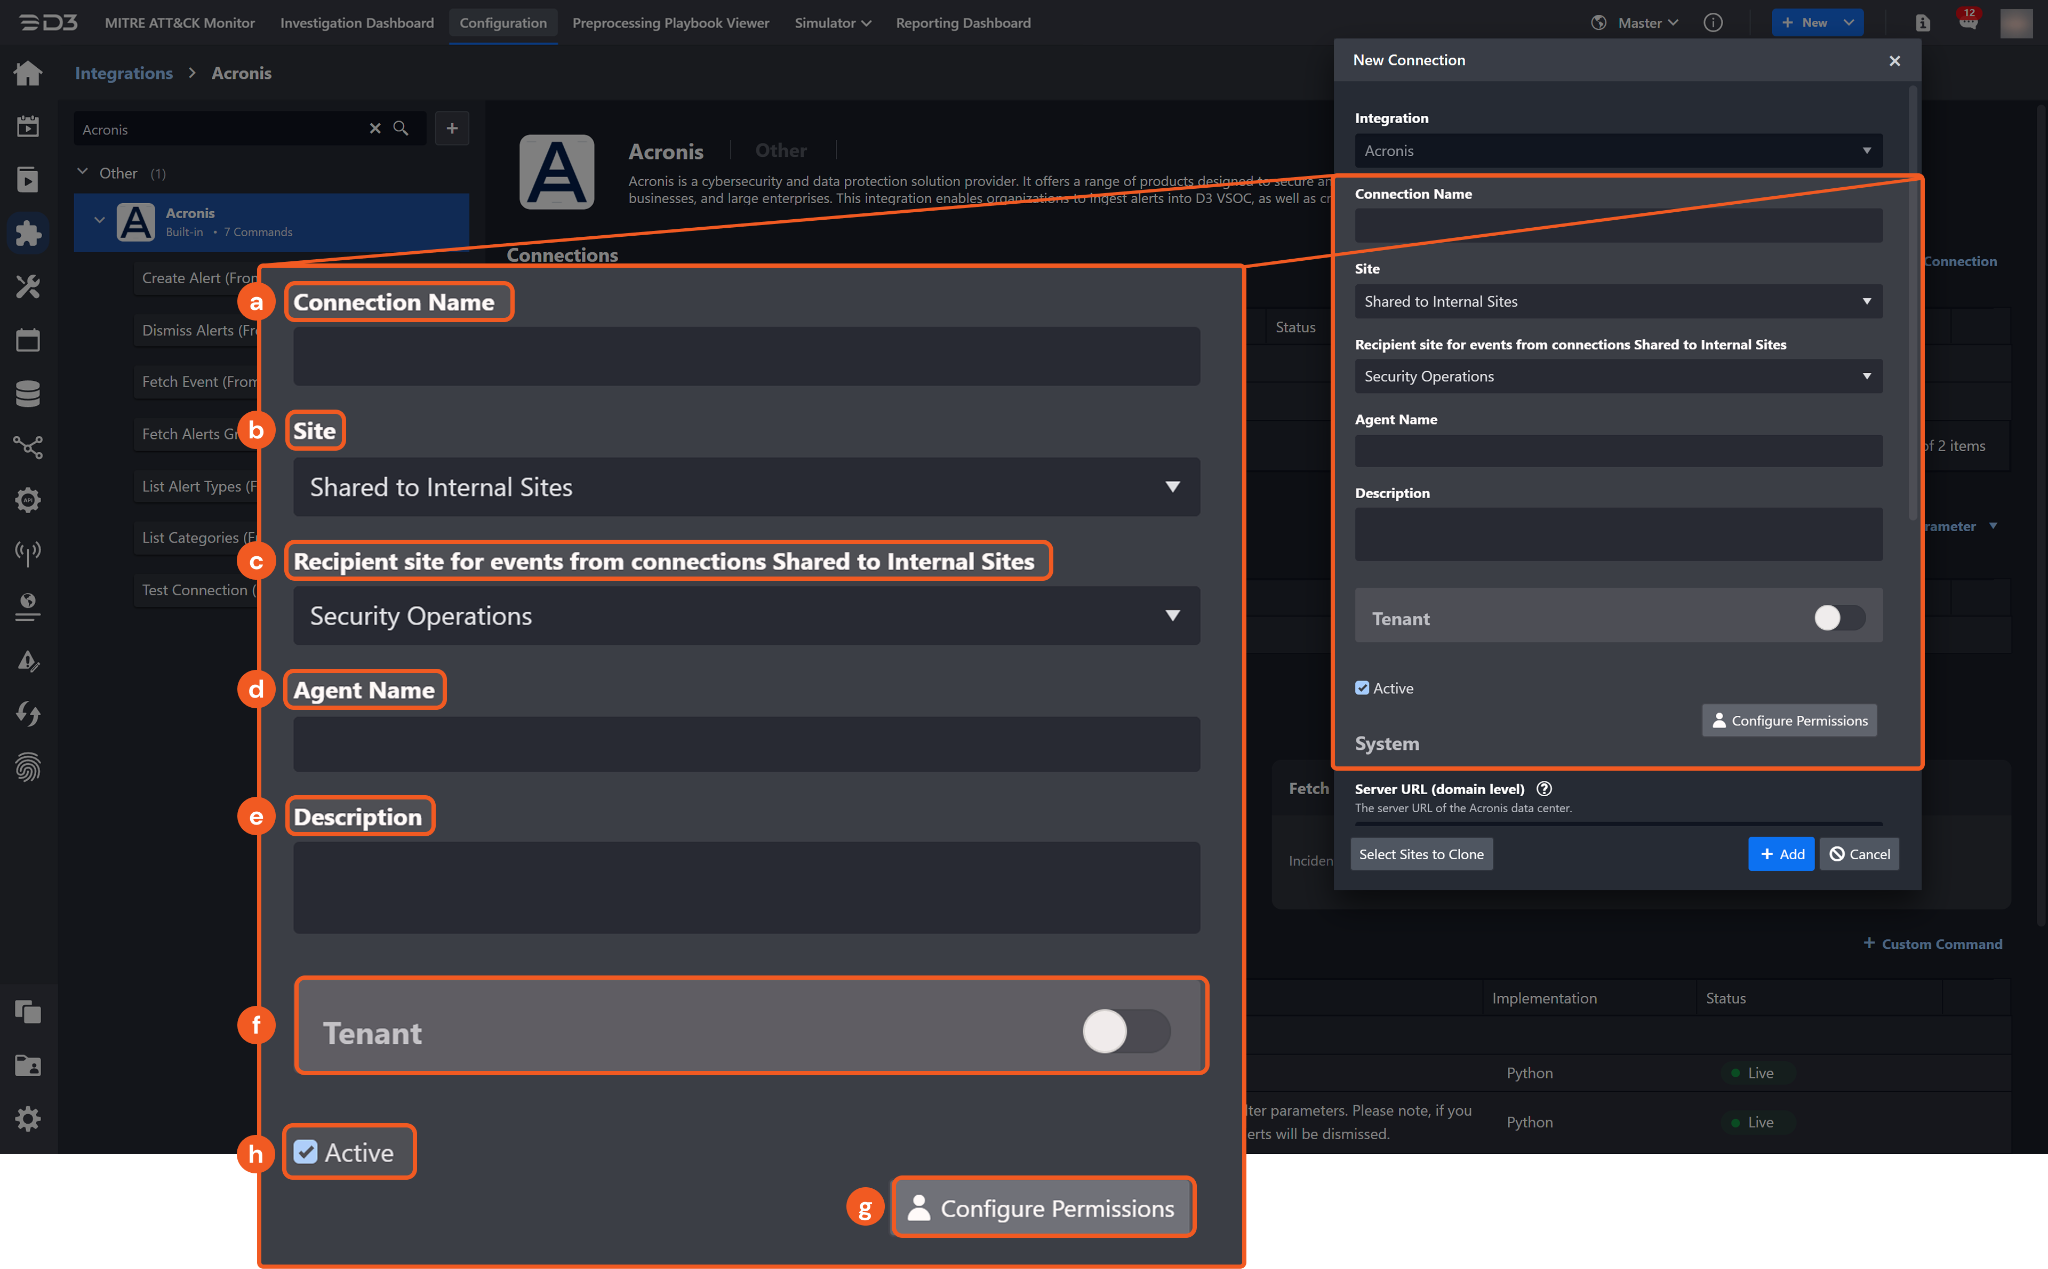Uncheck the Active checkbox in the dialog
Image resolution: width=2048 pixels, height=1269 pixels.
point(1362,688)
